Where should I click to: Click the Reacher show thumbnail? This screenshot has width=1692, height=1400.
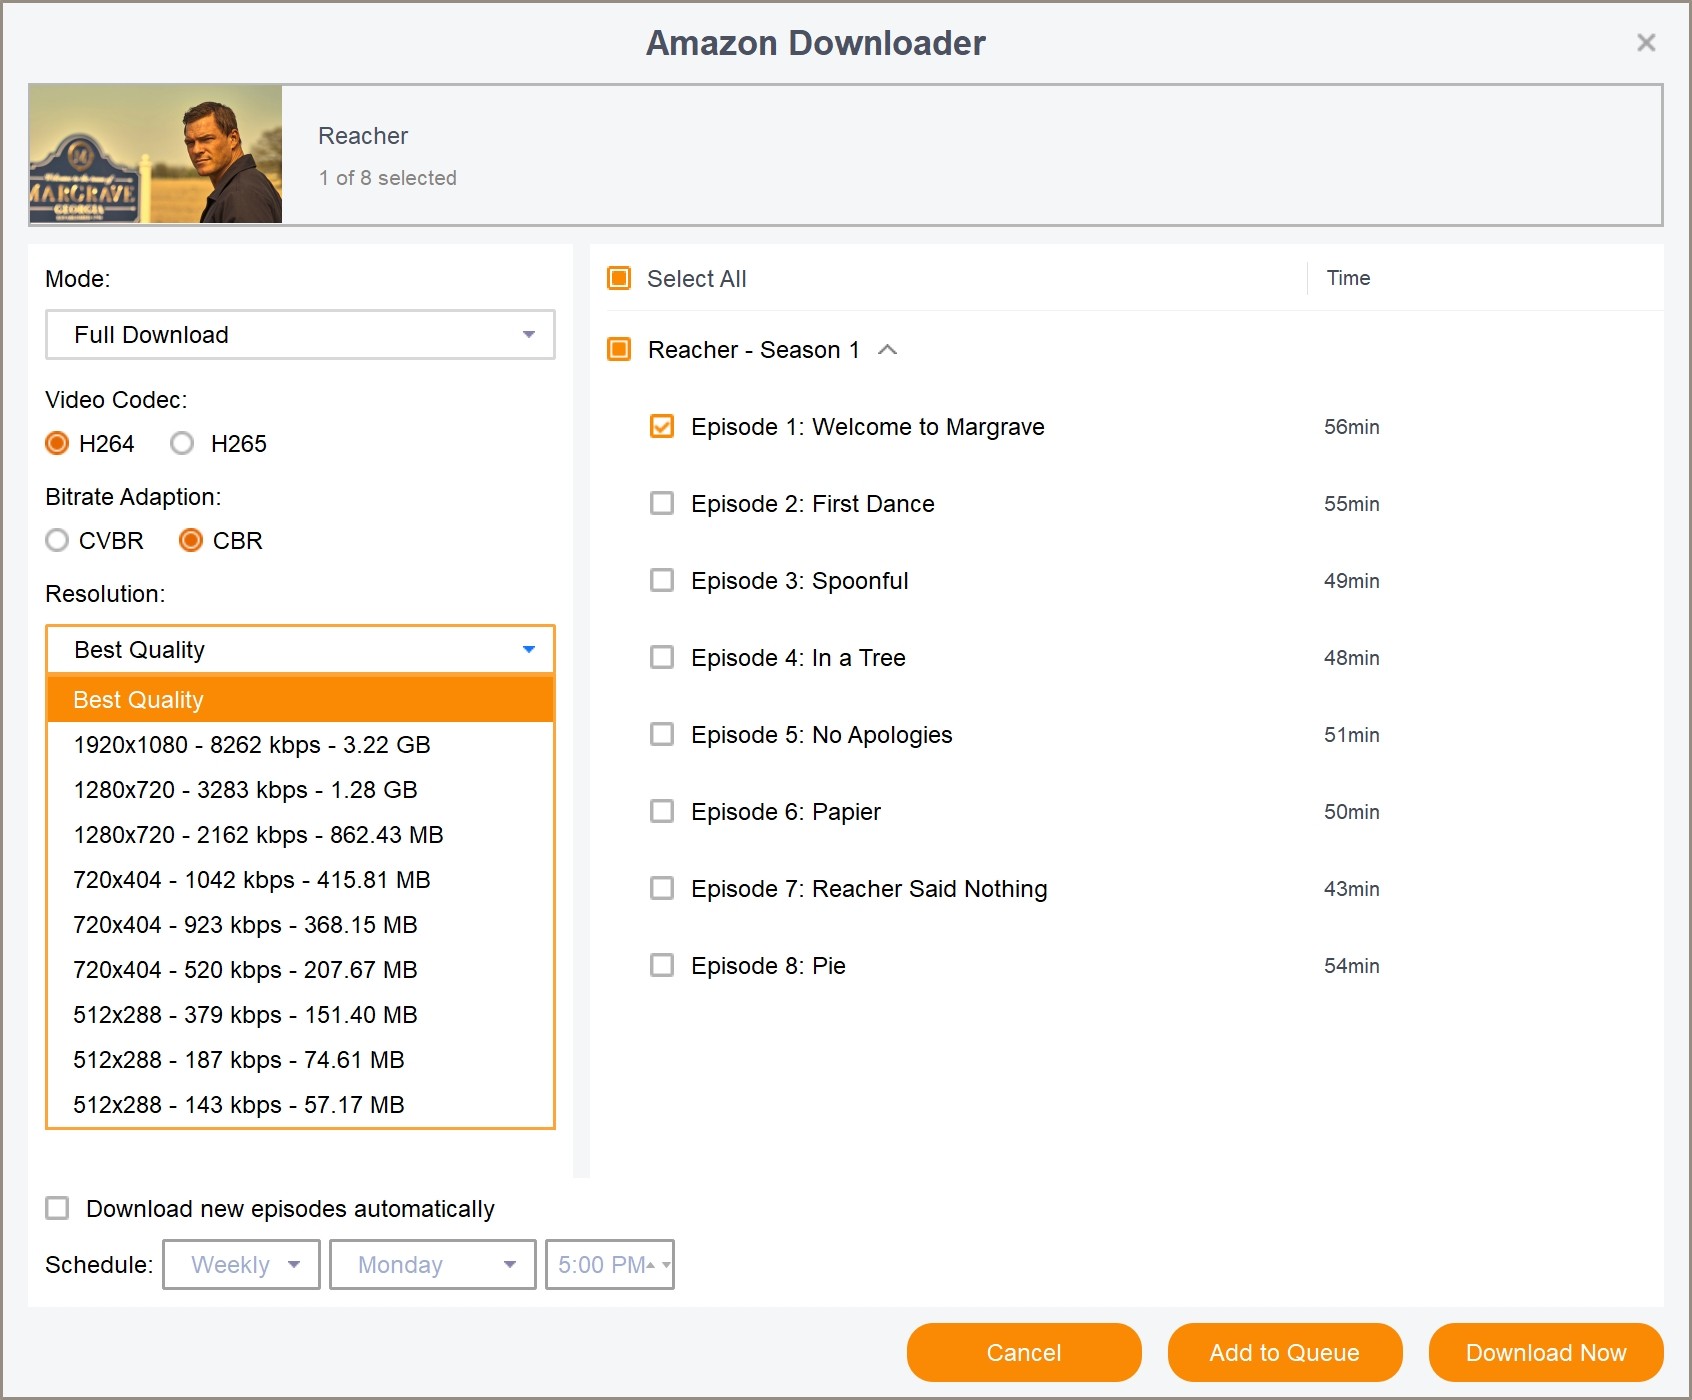(156, 154)
